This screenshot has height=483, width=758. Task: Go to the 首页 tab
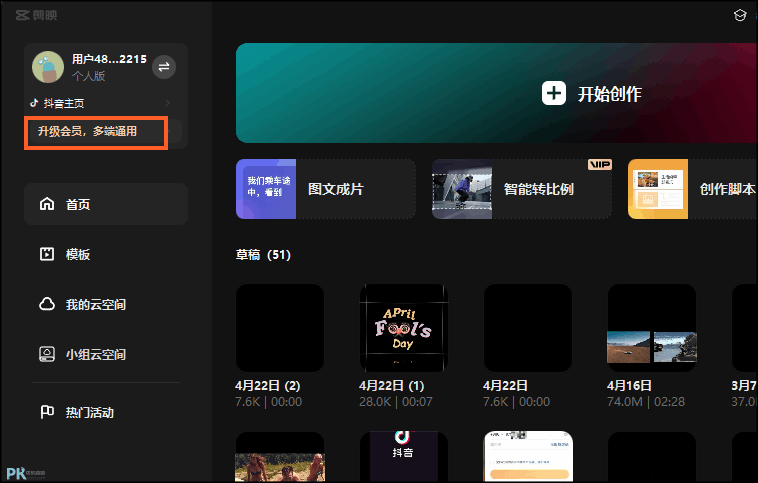point(106,204)
